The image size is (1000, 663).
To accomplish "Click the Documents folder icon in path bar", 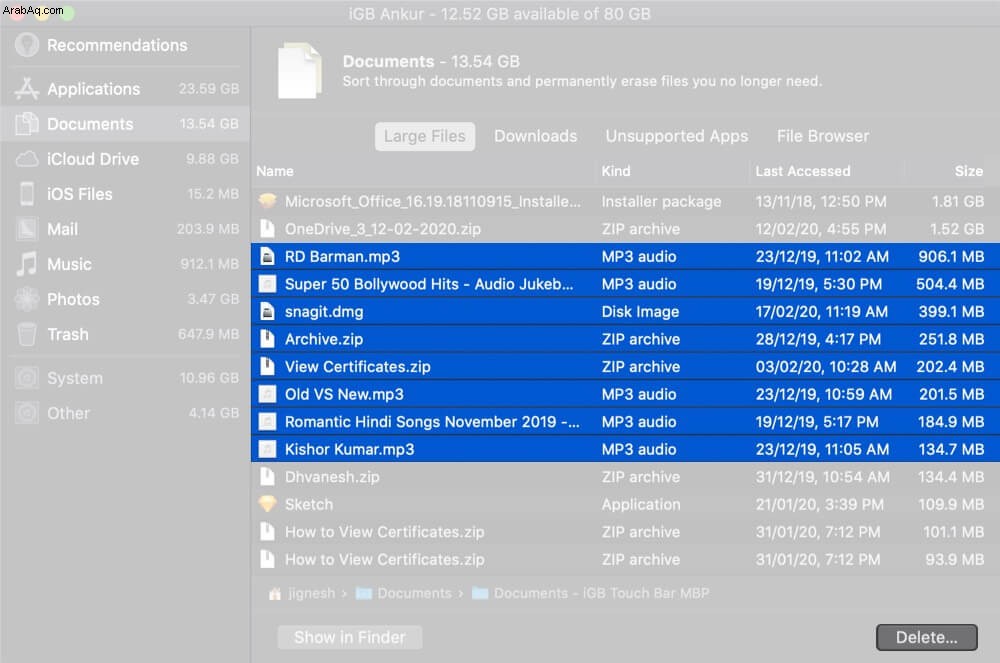I will [x=364, y=594].
